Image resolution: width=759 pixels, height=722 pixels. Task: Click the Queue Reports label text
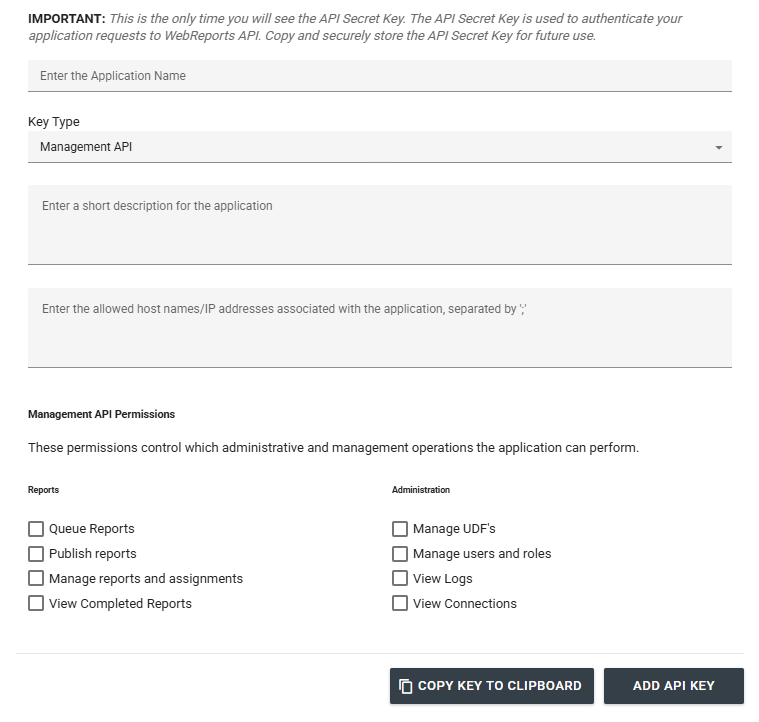pyautogui.click(x=91, y=528)
